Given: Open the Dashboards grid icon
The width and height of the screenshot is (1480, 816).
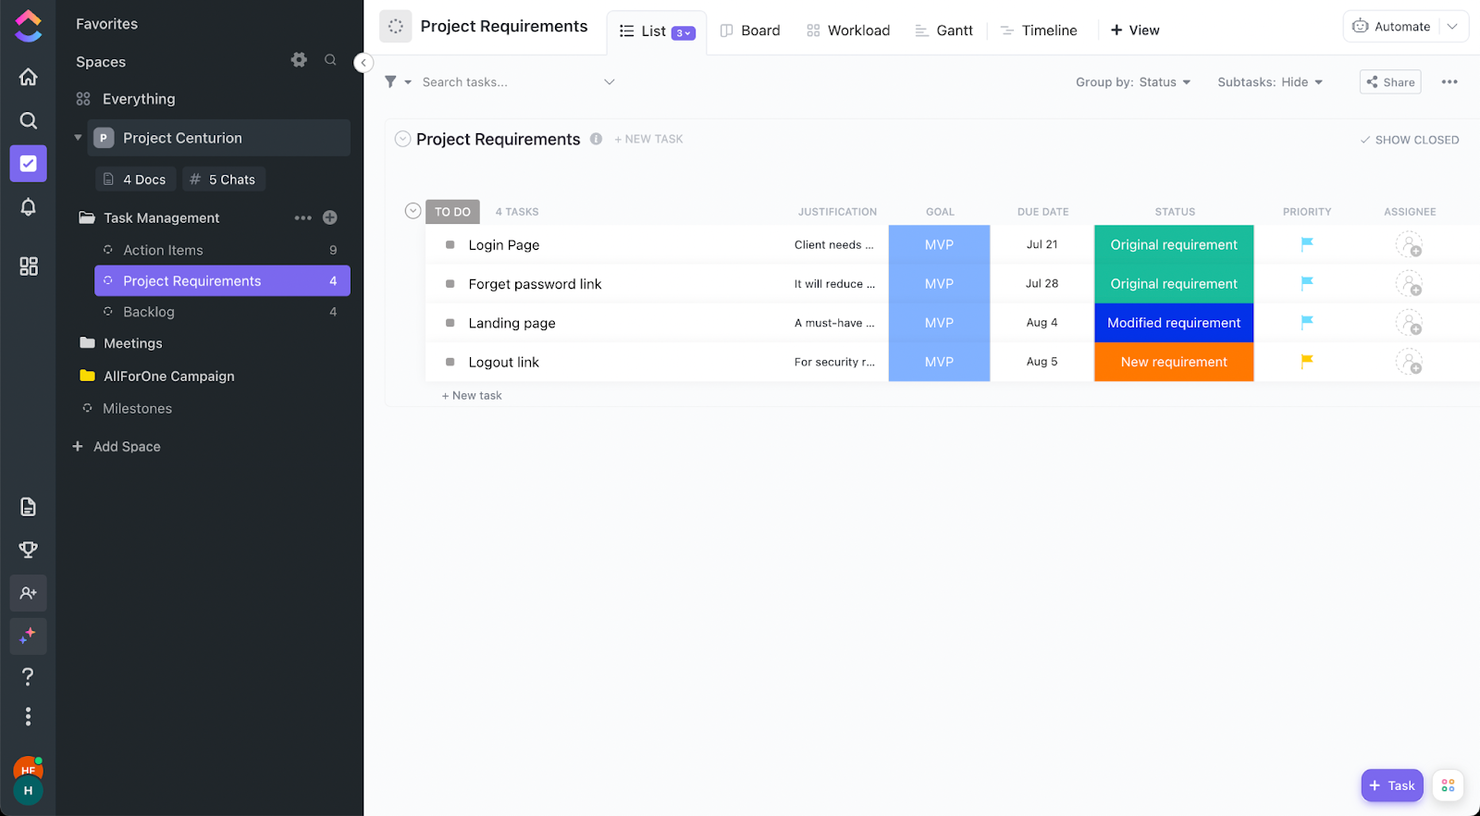Looking at the screenshot, I should click(28, 266).
